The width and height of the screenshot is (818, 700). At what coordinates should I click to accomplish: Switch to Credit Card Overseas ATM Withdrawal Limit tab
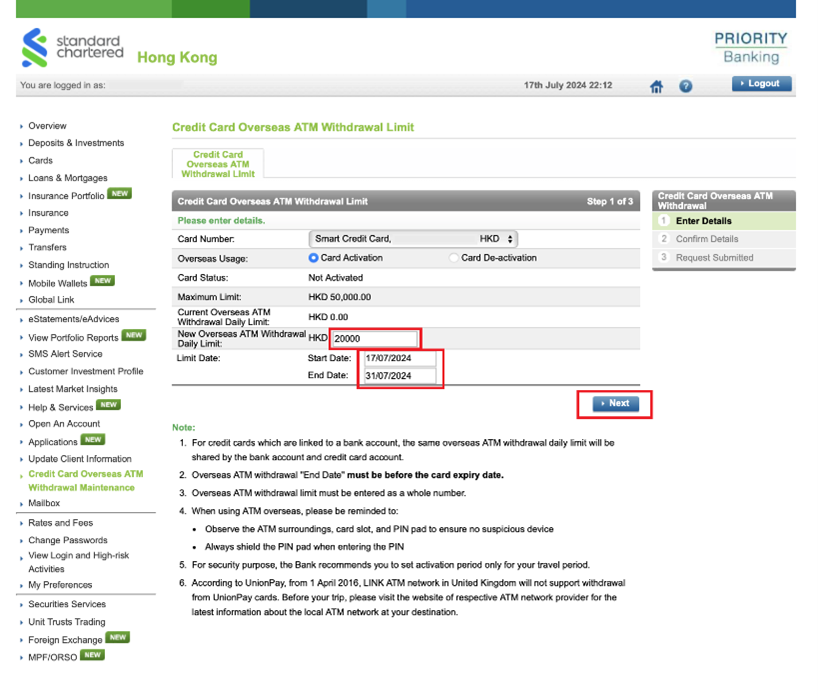(x=218, y=164)
